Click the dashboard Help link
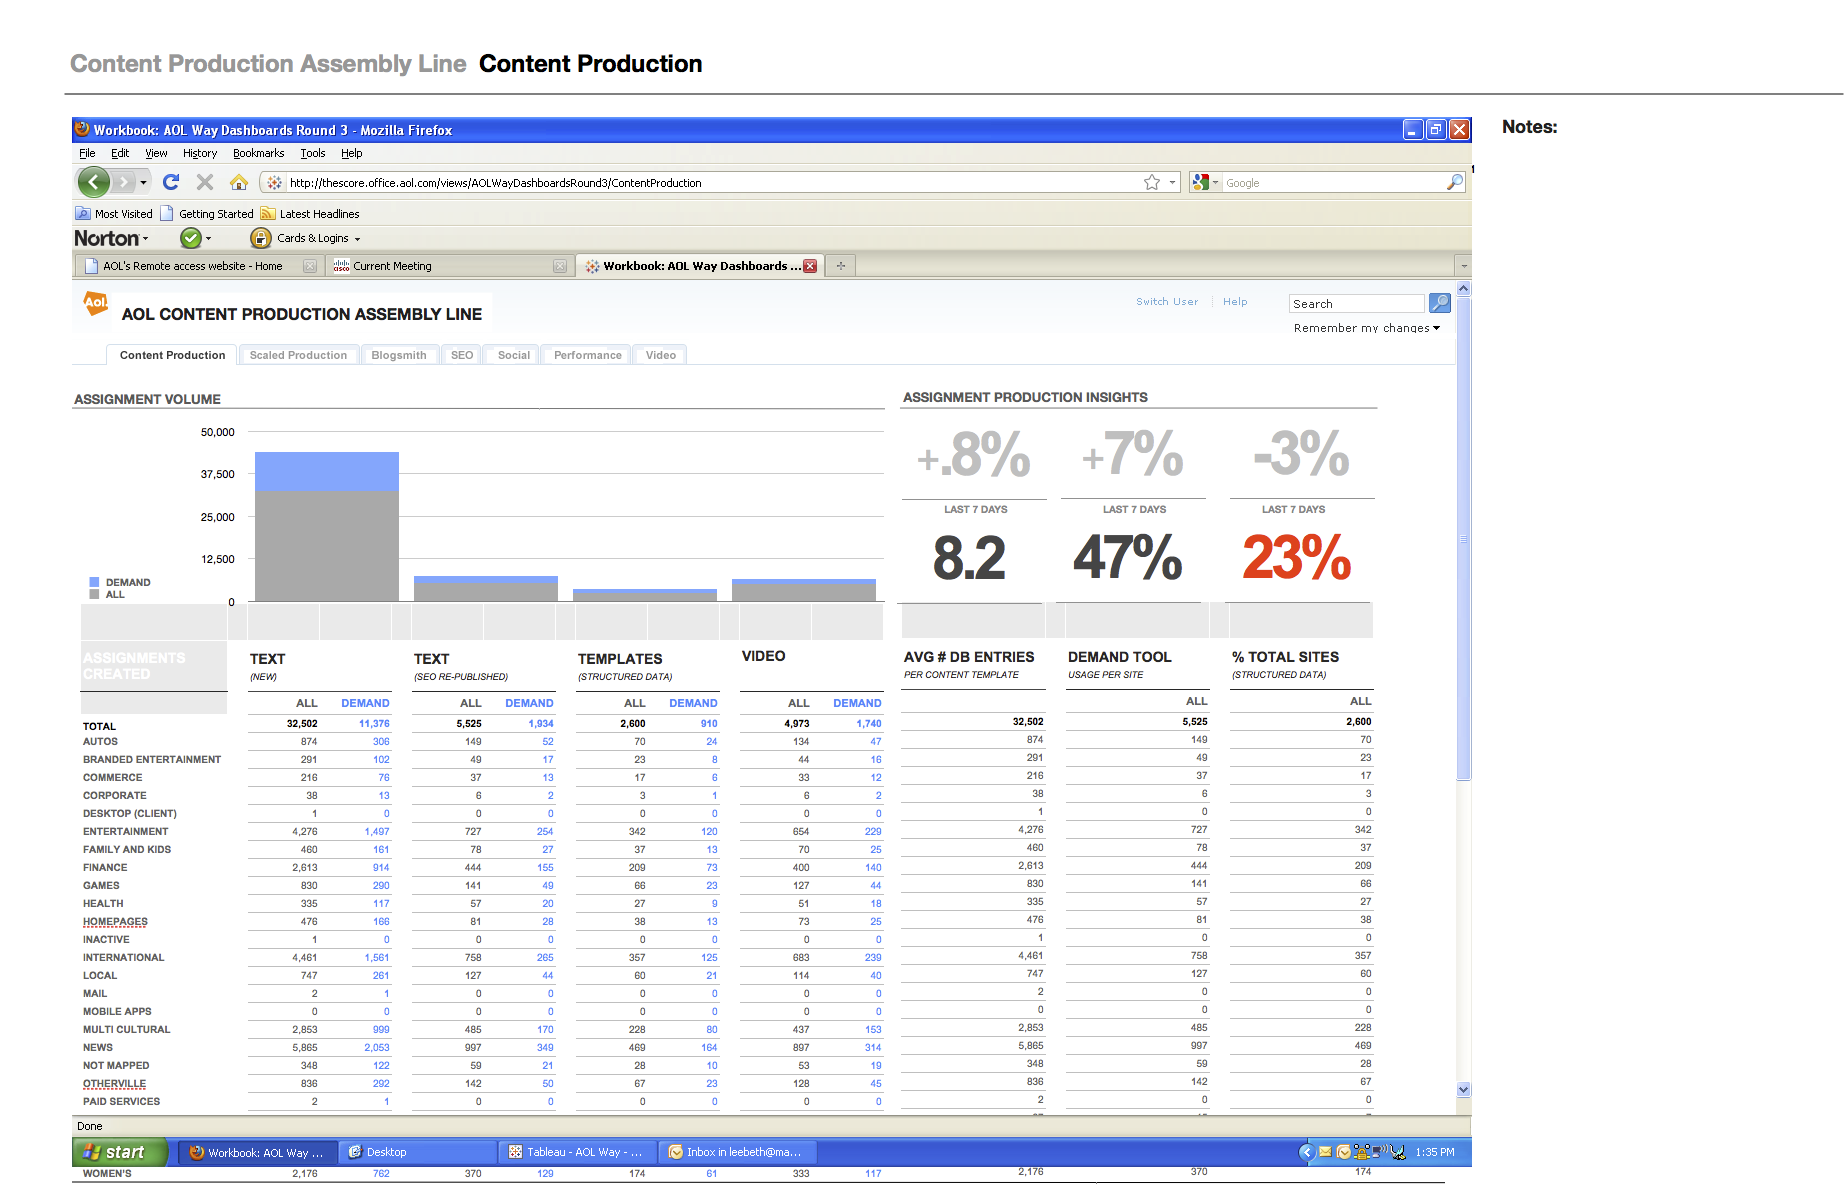The height and width of the screenshot is (1190, 1845). pyautogui.click(x=1235, y=301)
